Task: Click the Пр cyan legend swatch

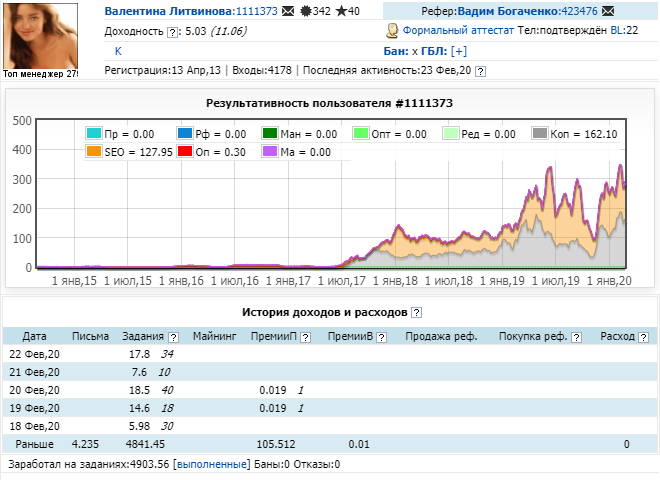Action: coord(93,133)
